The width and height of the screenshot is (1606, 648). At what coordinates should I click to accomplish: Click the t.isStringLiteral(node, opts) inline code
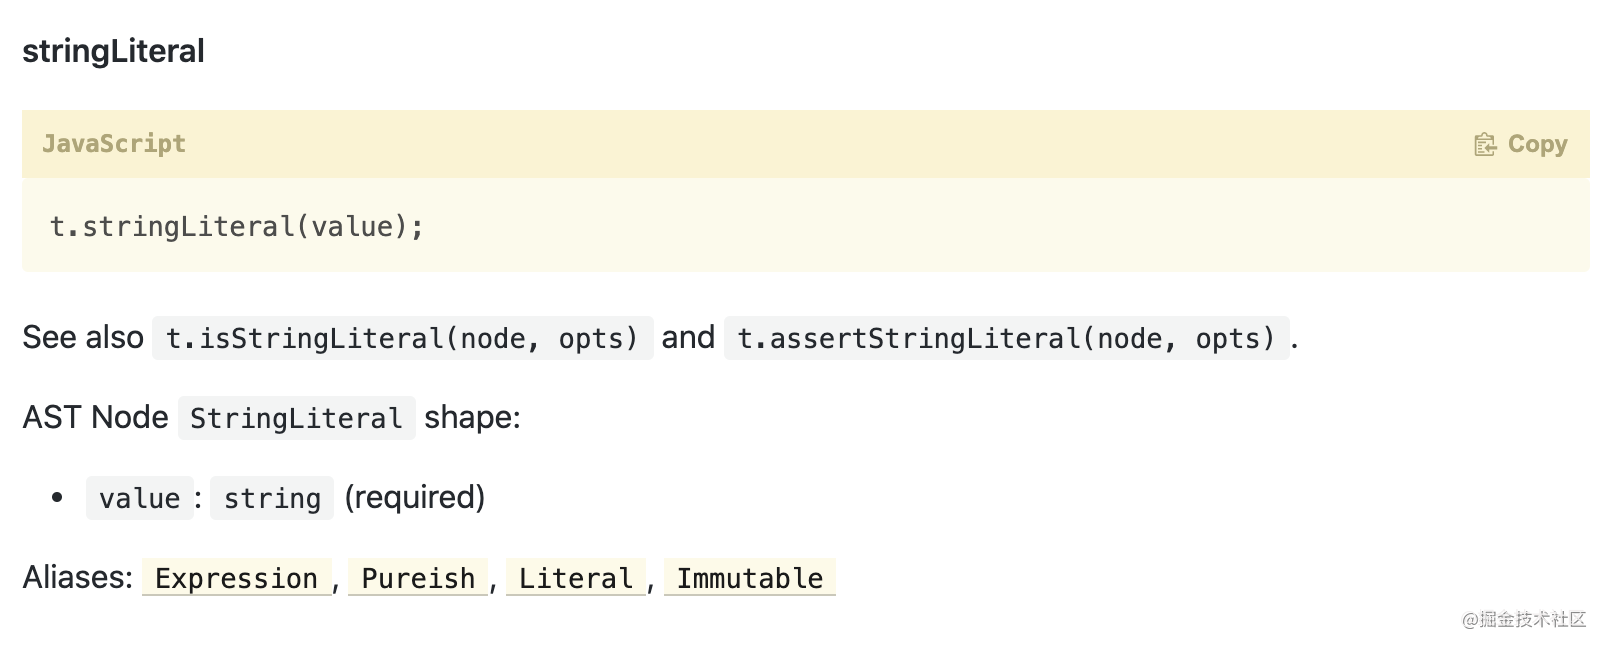402,338
